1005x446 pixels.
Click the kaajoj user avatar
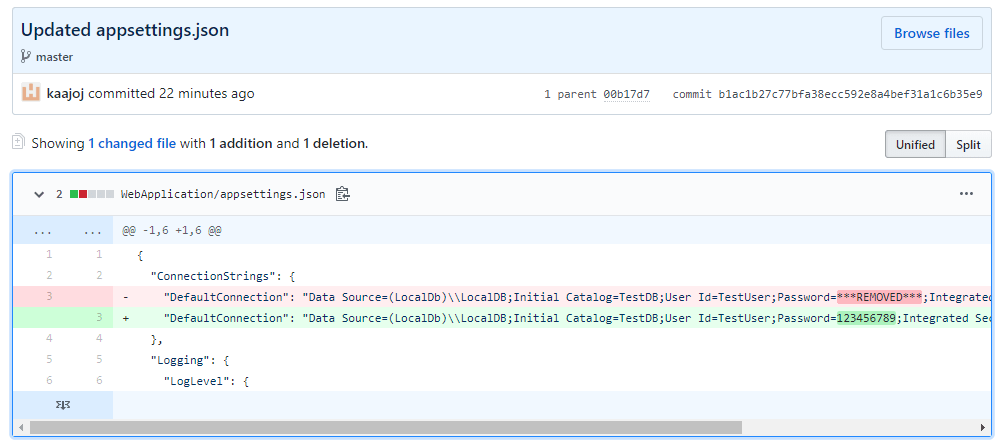[x=31, y=94]
